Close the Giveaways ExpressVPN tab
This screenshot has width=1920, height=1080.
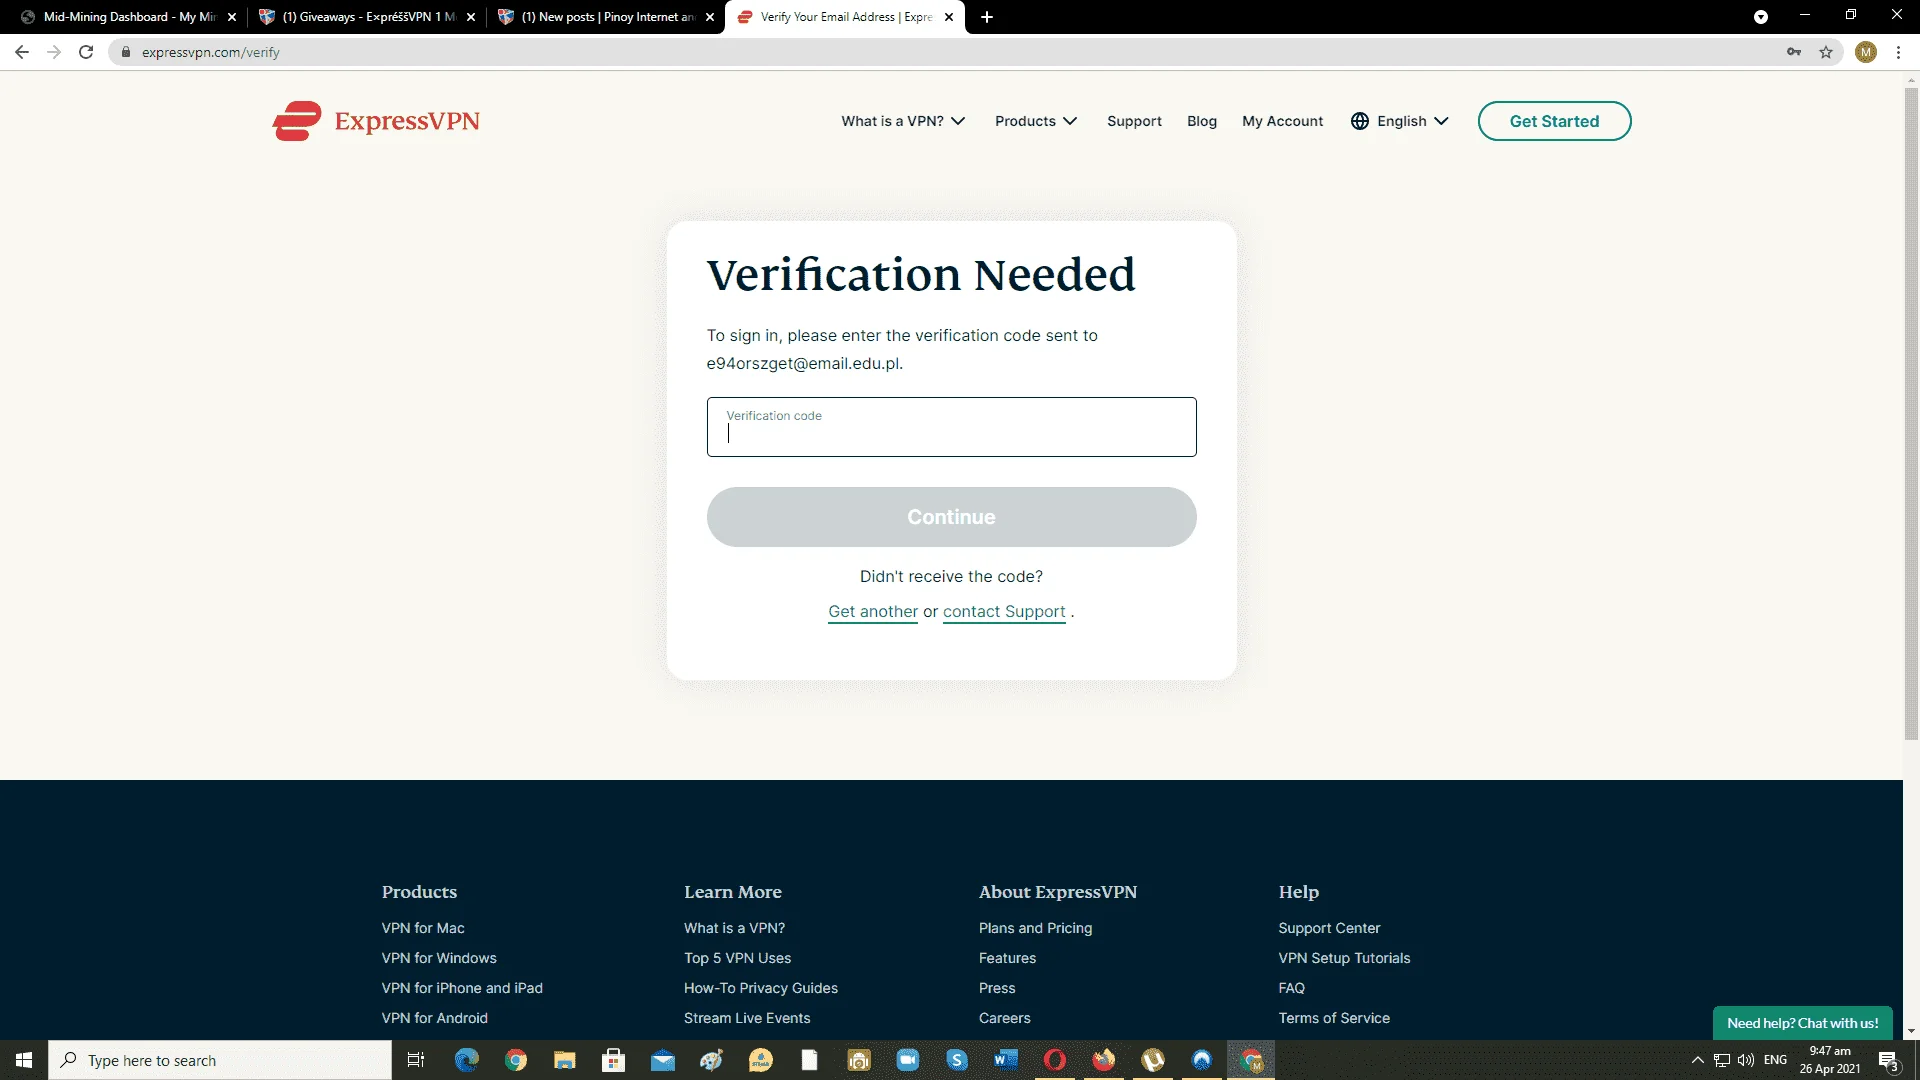(471, 17)
